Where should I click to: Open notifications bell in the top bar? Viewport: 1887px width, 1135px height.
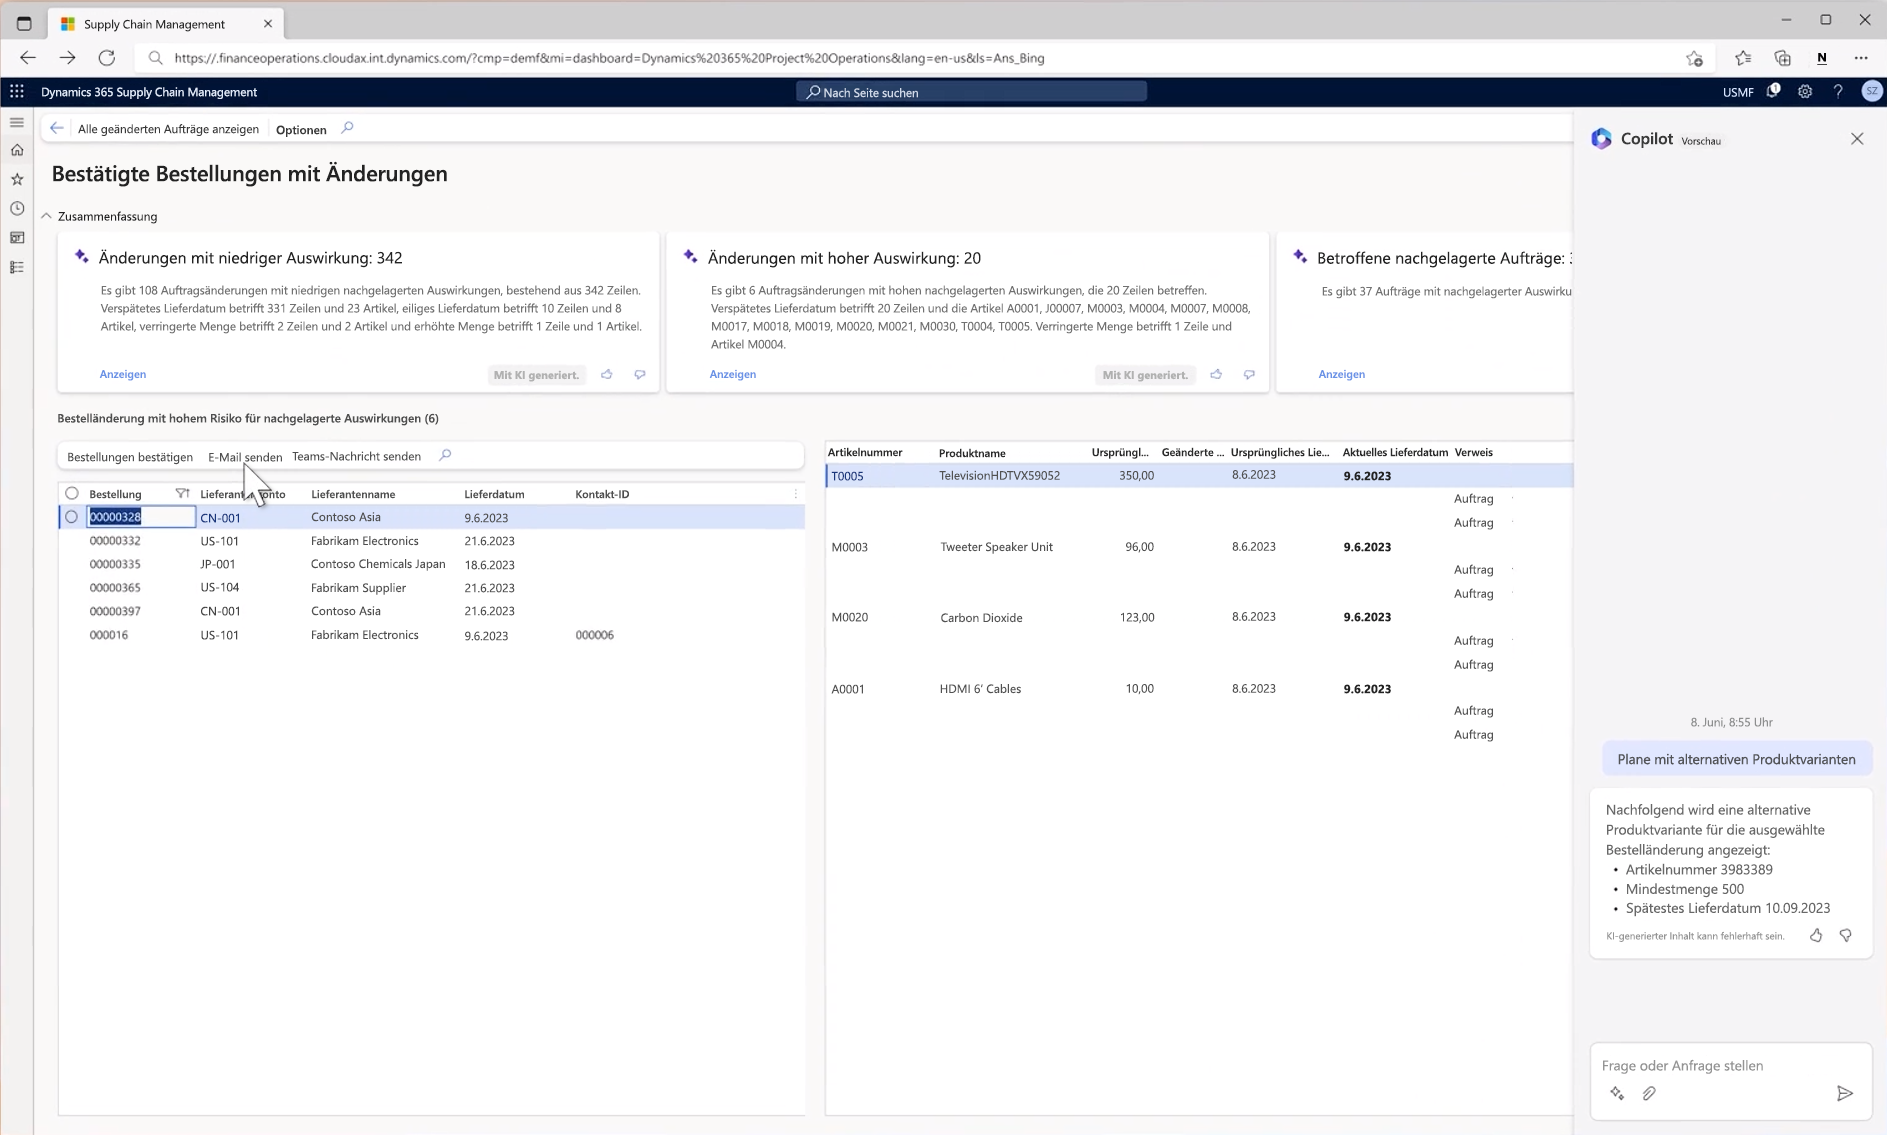1773,91
